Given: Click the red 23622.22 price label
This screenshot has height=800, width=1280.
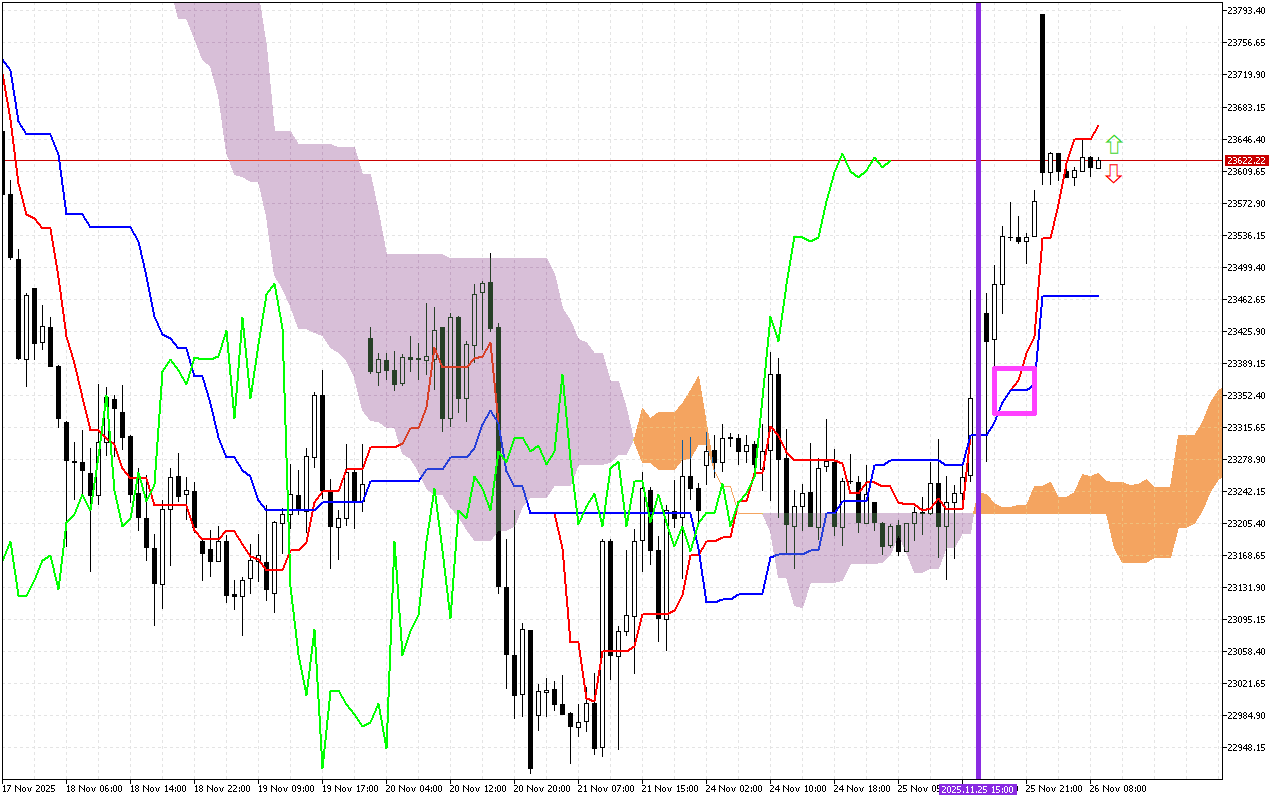Looking at the screenshot, I should point(1246,160).
